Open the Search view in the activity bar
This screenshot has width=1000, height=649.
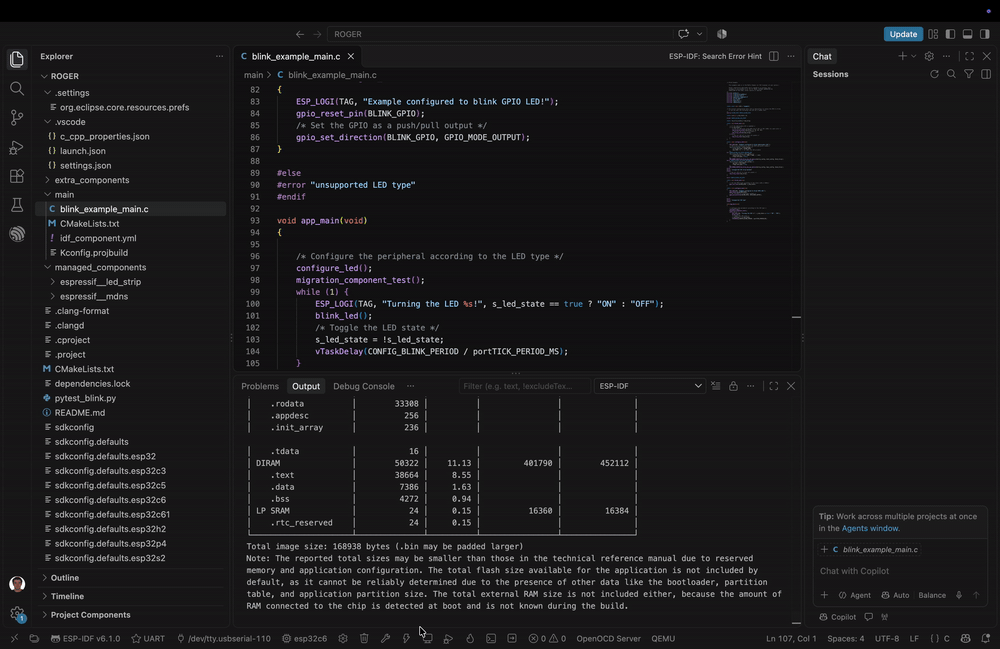pyautogui.click(x=17, y=89)
